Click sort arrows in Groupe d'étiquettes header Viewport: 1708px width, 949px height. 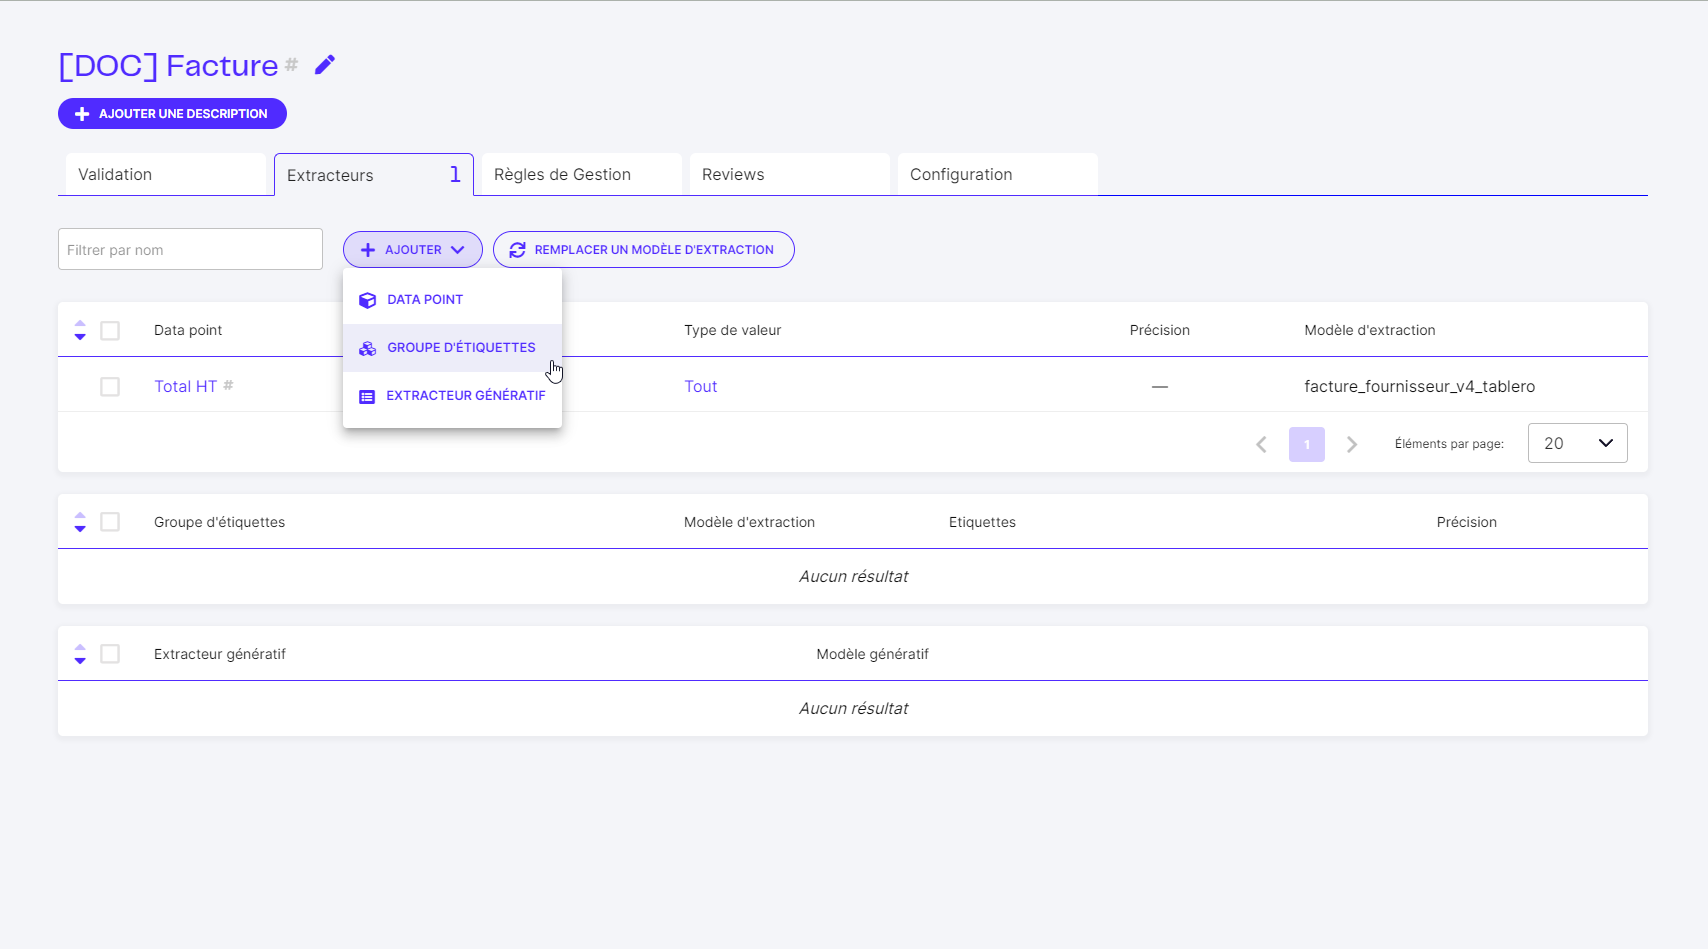click(x=80, y=522)
